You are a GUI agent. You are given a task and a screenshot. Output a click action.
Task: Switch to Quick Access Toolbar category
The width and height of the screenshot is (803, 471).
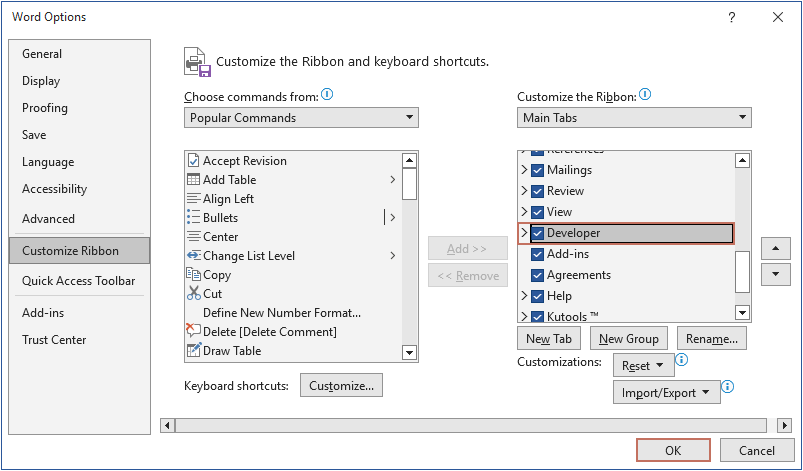click(x=78, y=281)
